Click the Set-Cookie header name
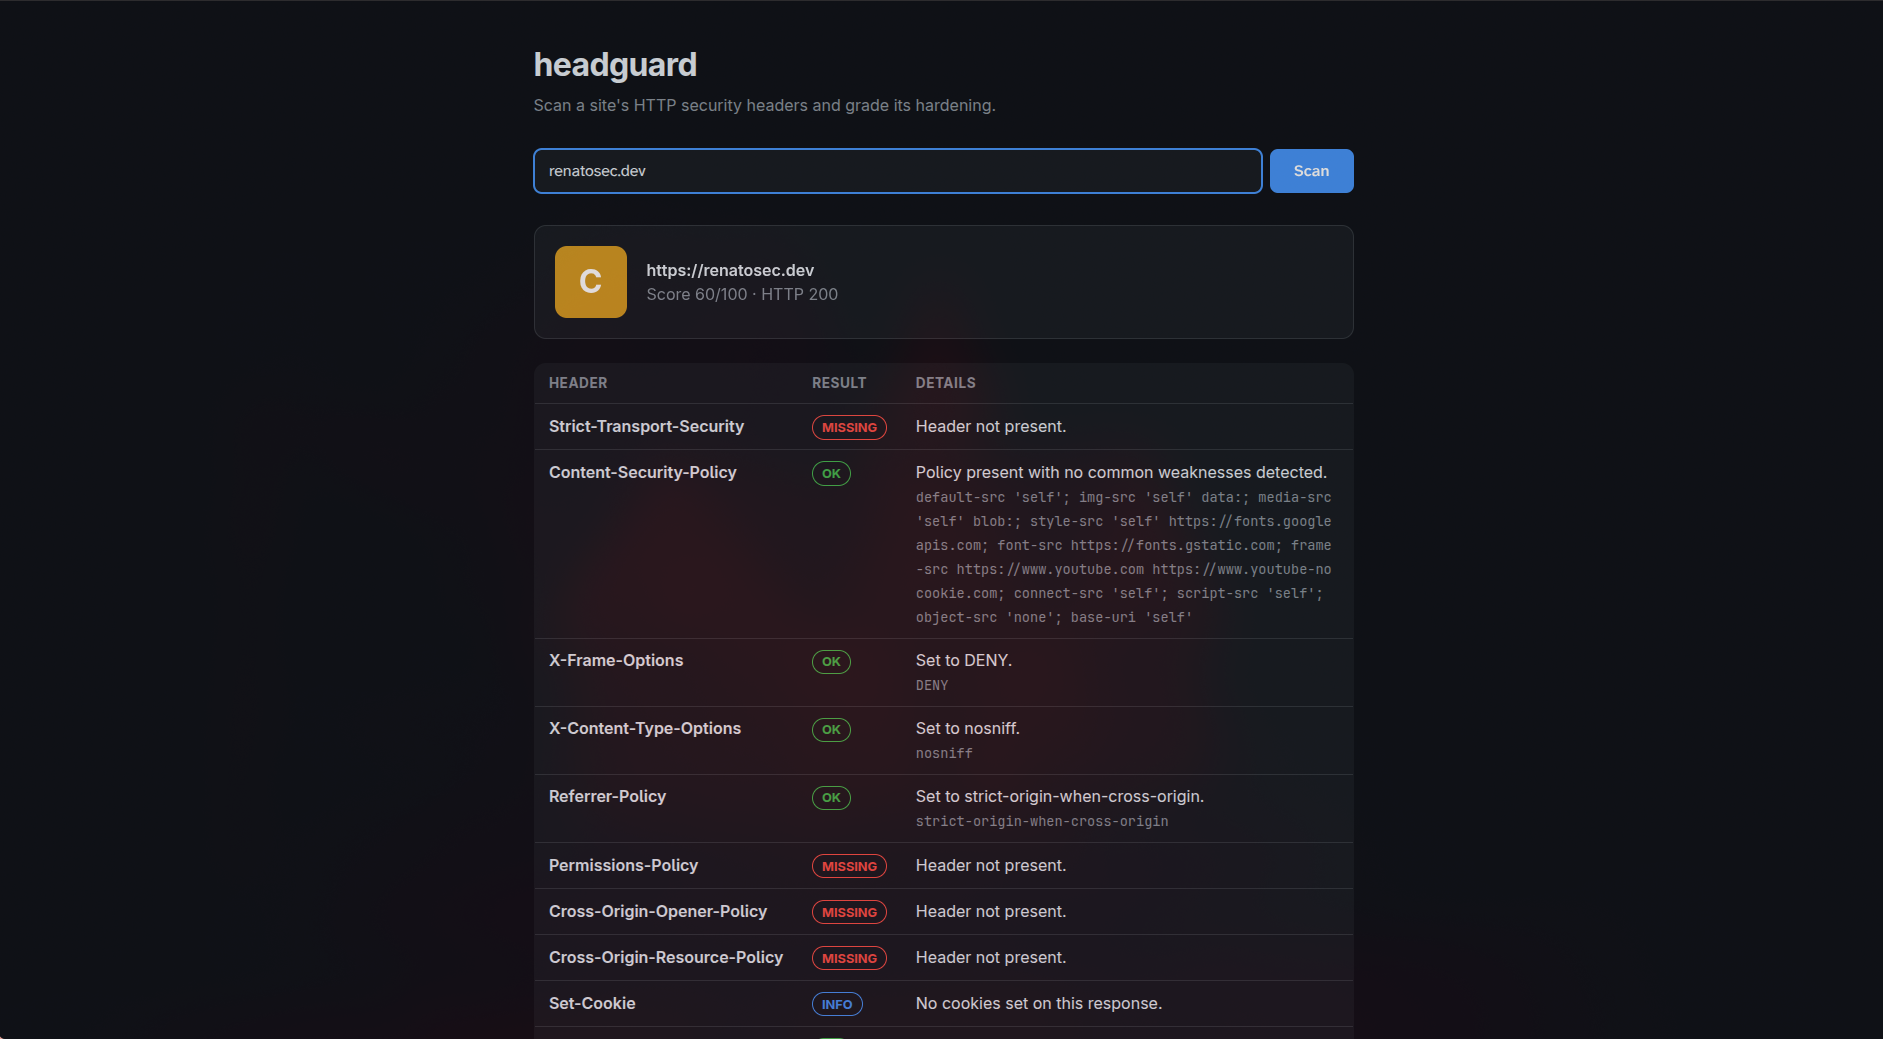The width and height of the screenshot is (1883, 1039). point(592,1003)
